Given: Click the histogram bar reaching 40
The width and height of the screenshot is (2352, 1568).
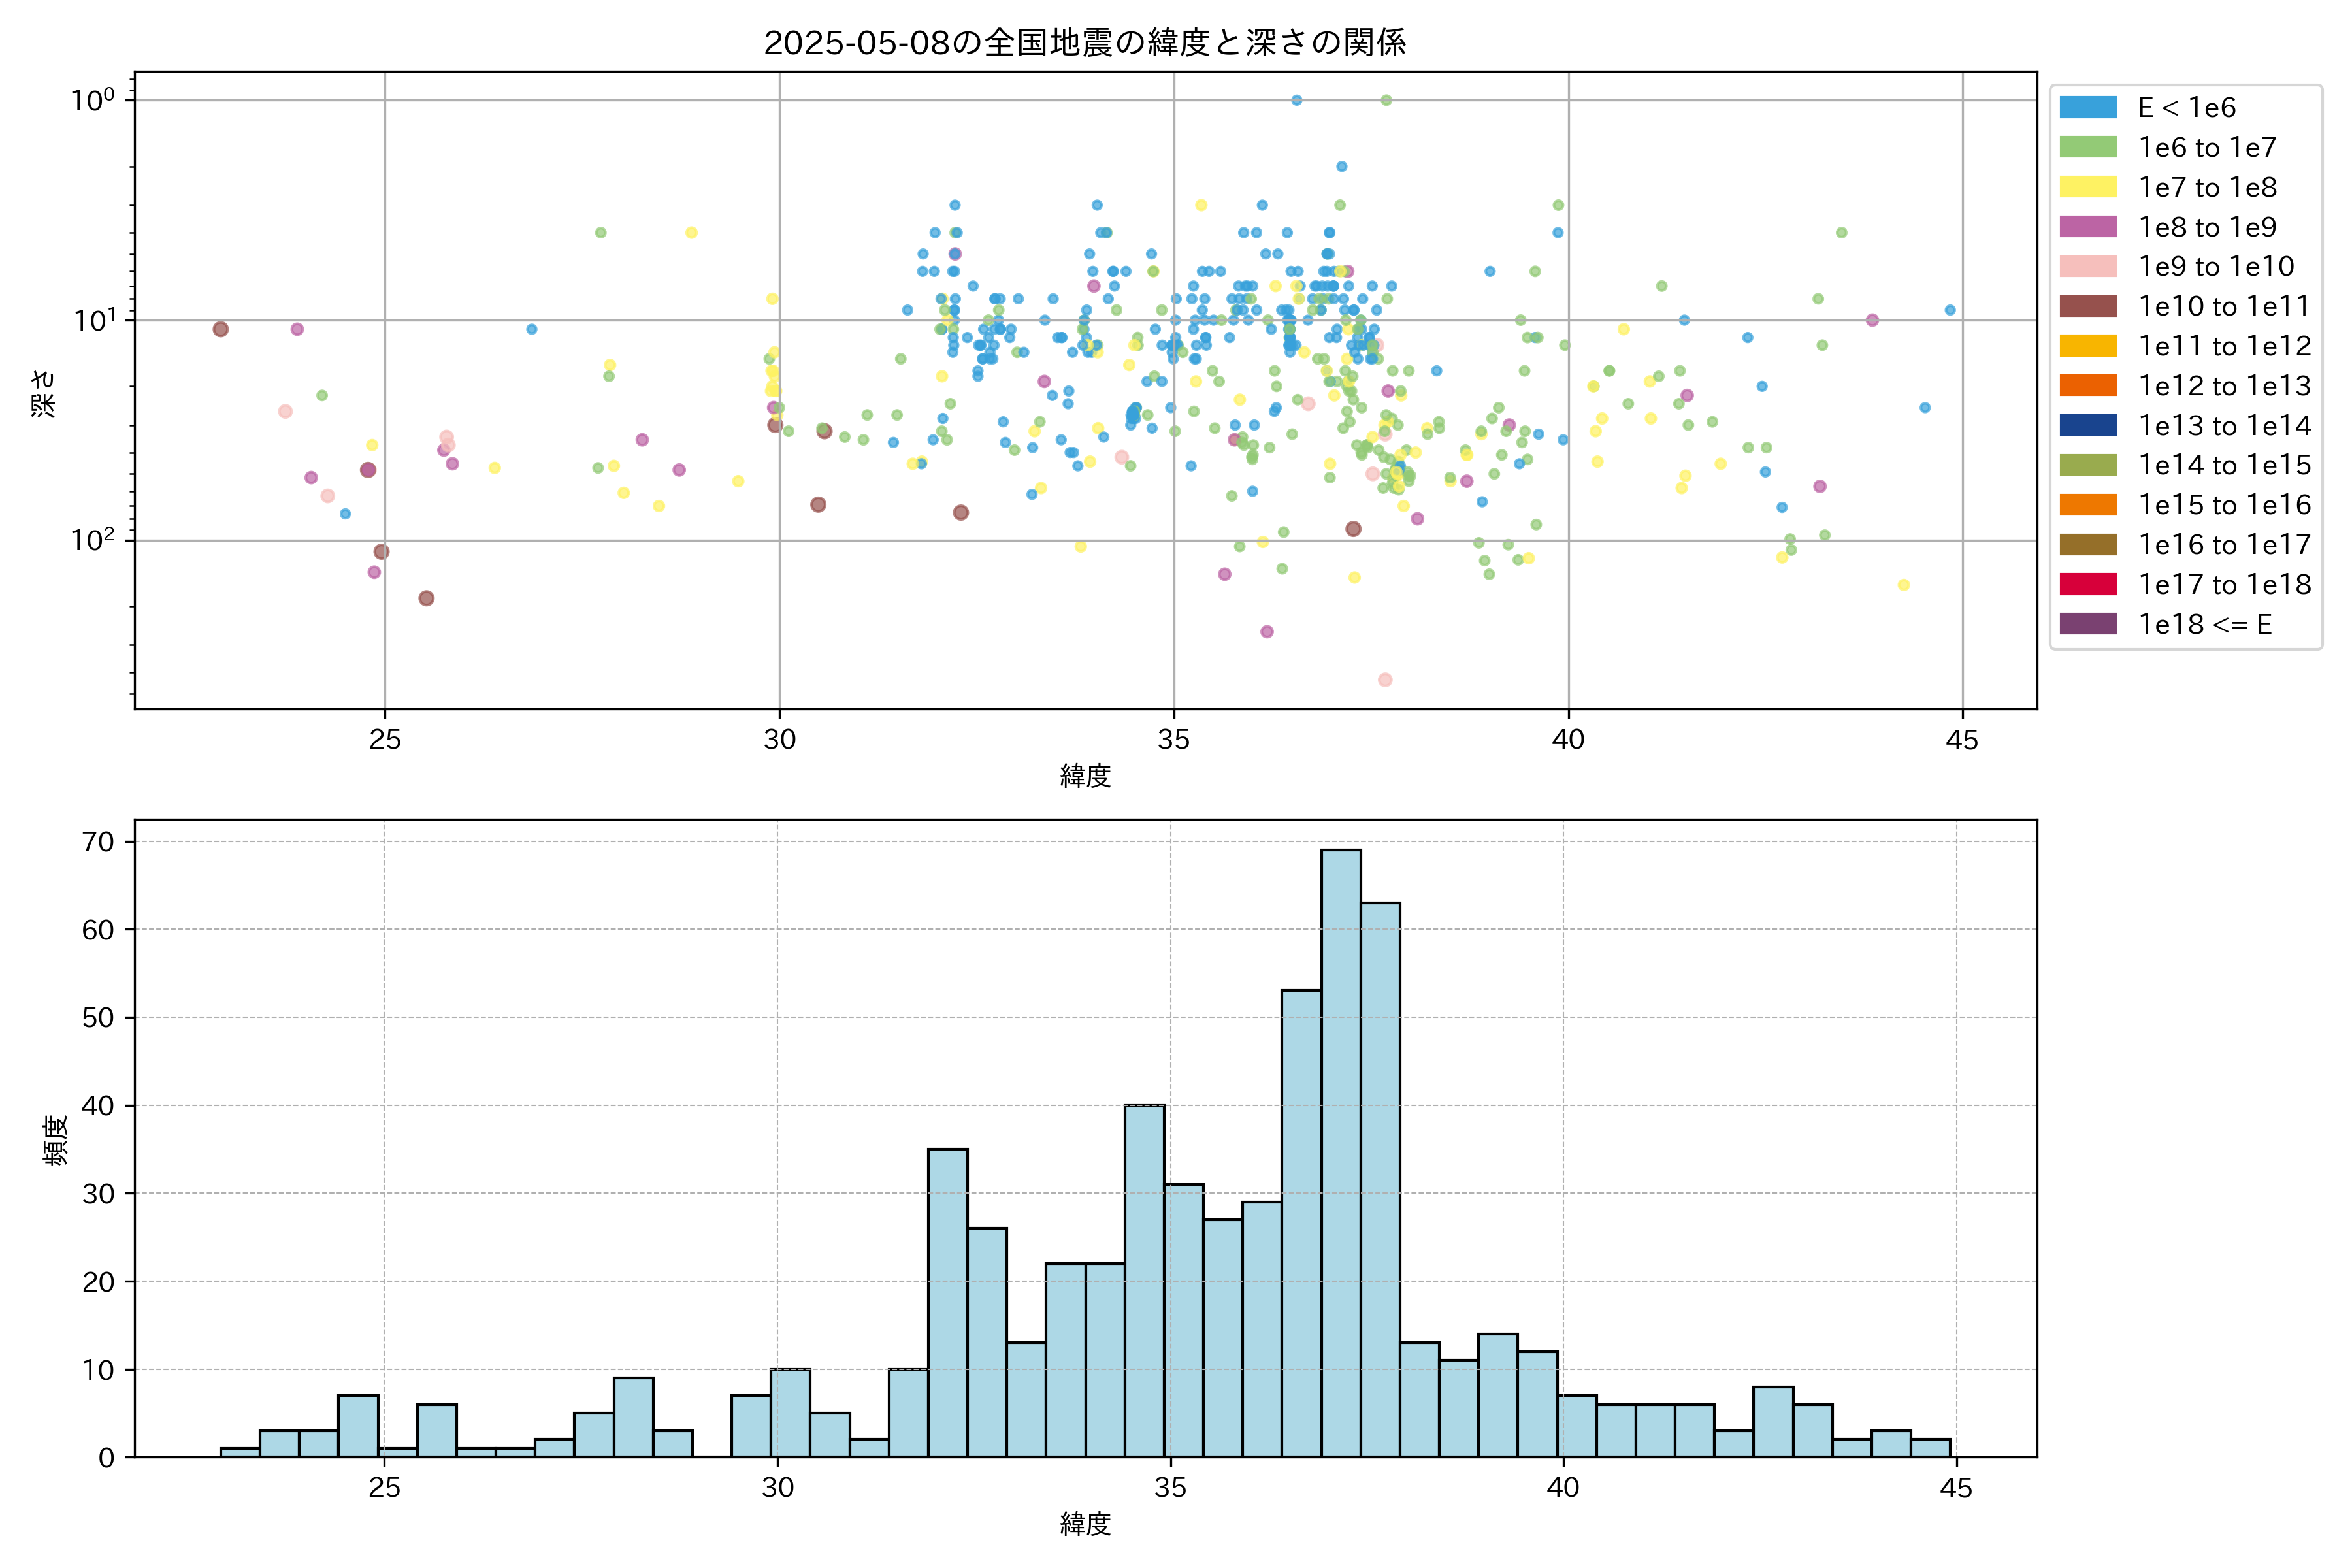Looking at the screenshot, I should pyautogui.click(x=1144, y=1280).
